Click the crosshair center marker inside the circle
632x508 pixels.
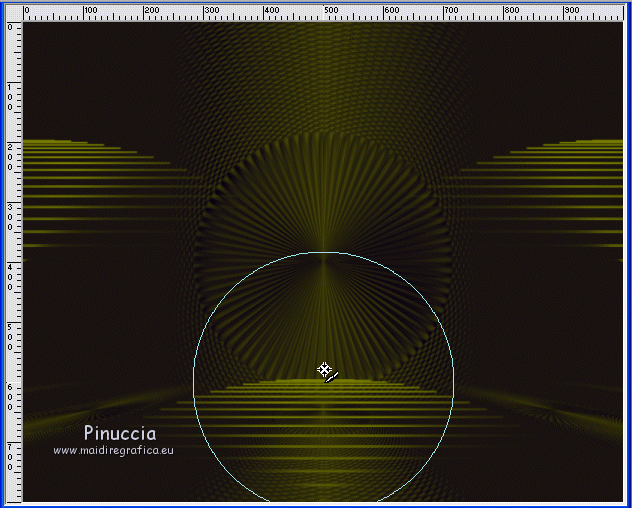324,369
